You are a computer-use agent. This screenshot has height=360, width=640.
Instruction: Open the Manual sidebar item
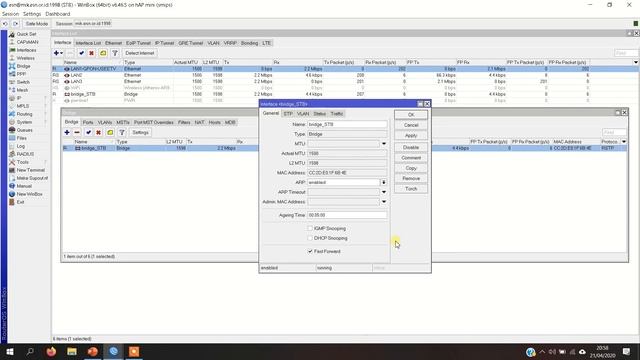24,186
